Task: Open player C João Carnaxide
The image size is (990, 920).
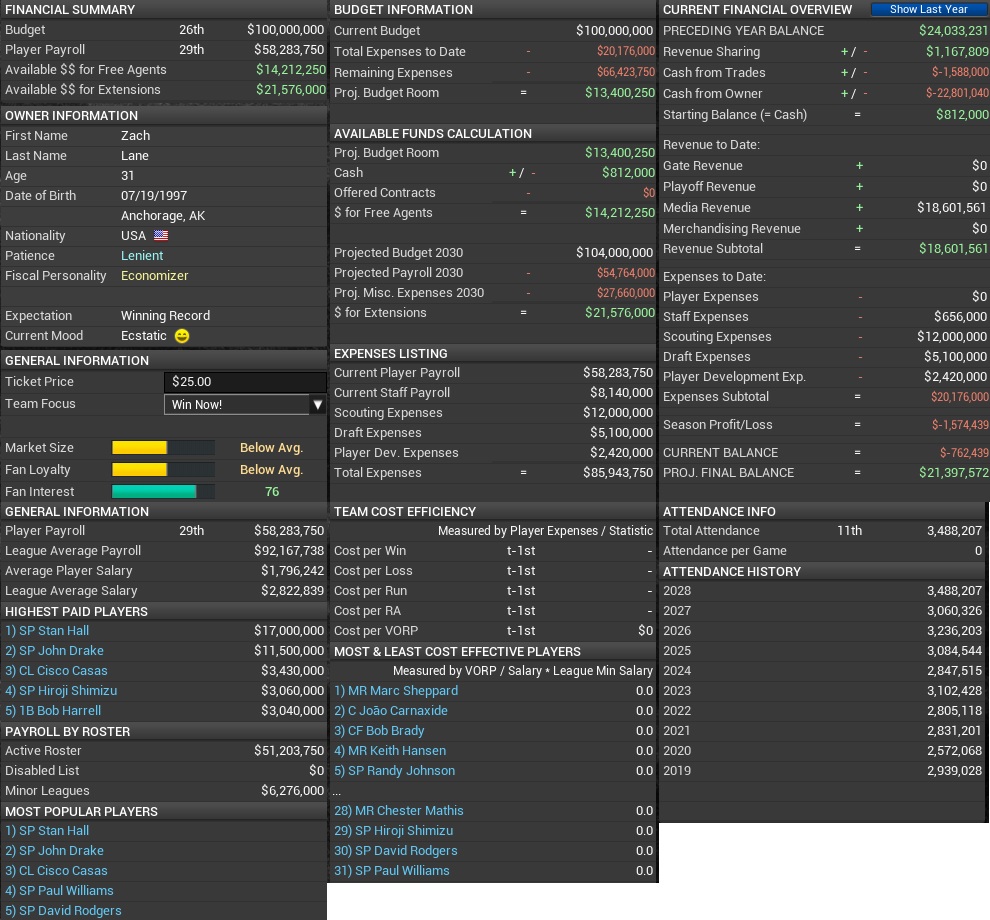Action: [x=391, y=710]
